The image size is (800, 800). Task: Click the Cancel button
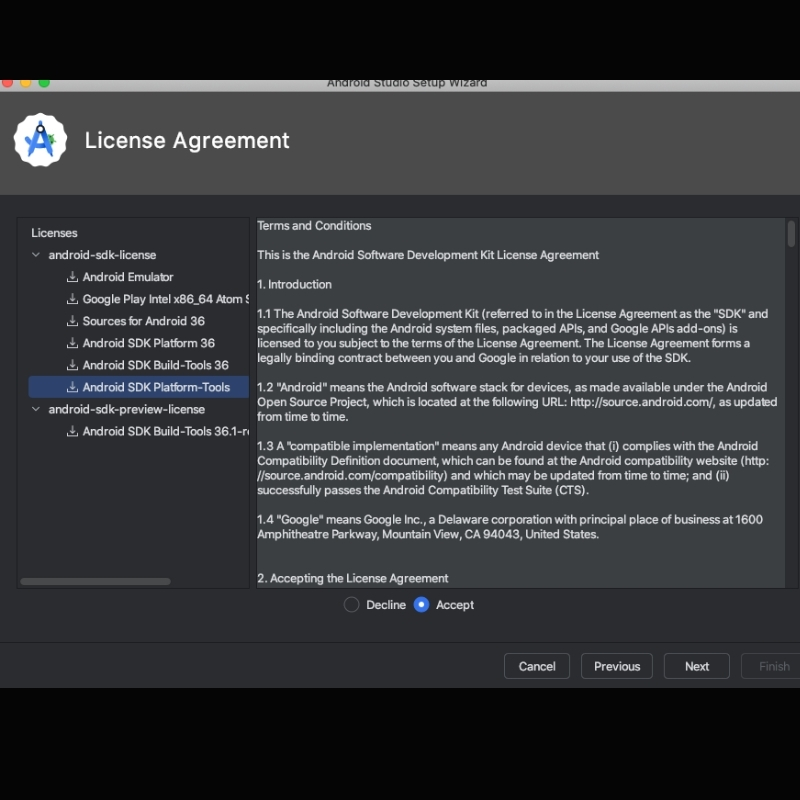click(x=537, y=666)
